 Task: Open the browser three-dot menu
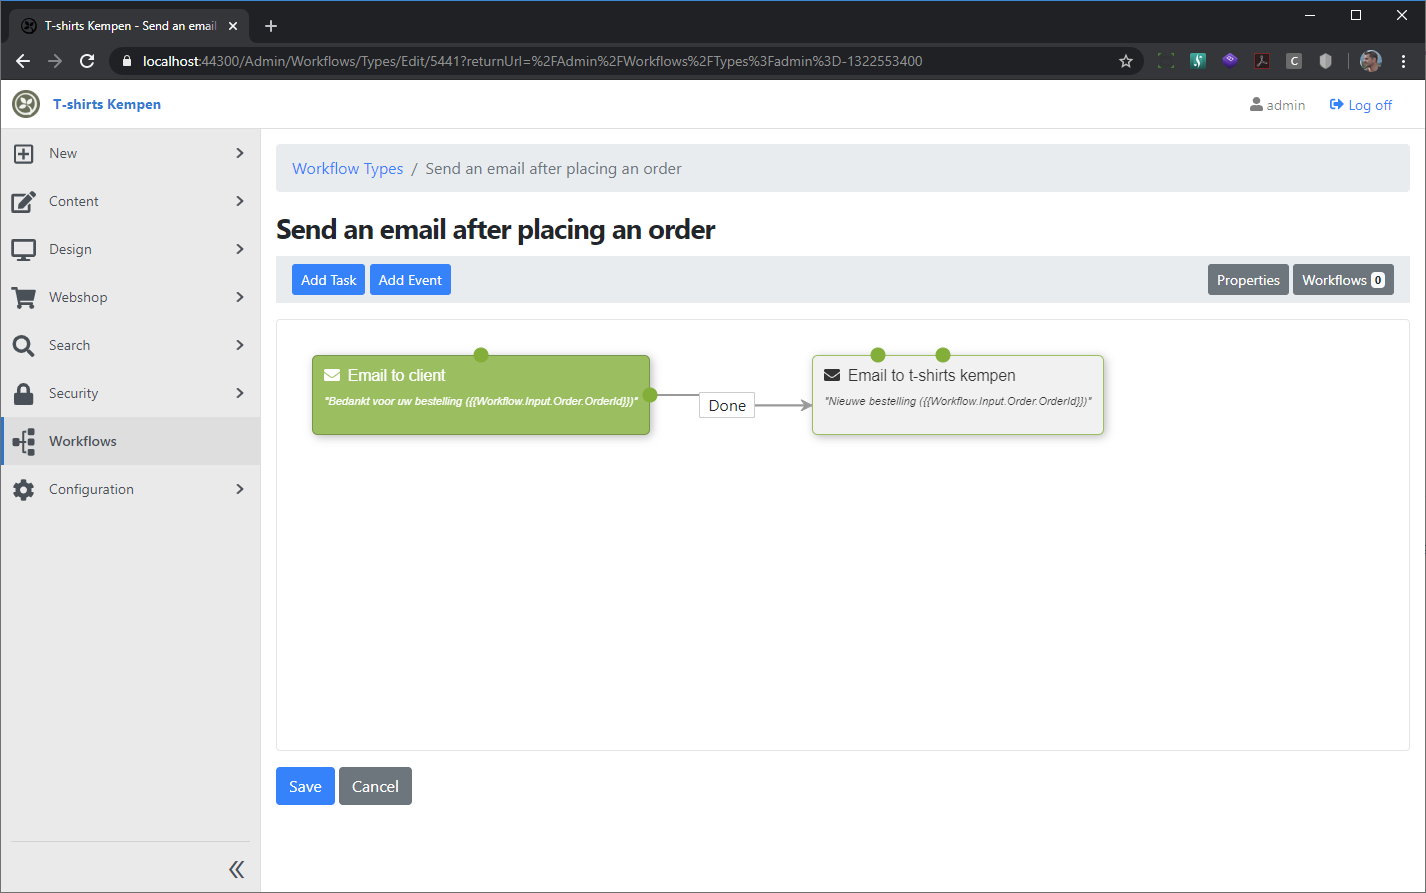pyautogui.click(x=1404, y=61)
